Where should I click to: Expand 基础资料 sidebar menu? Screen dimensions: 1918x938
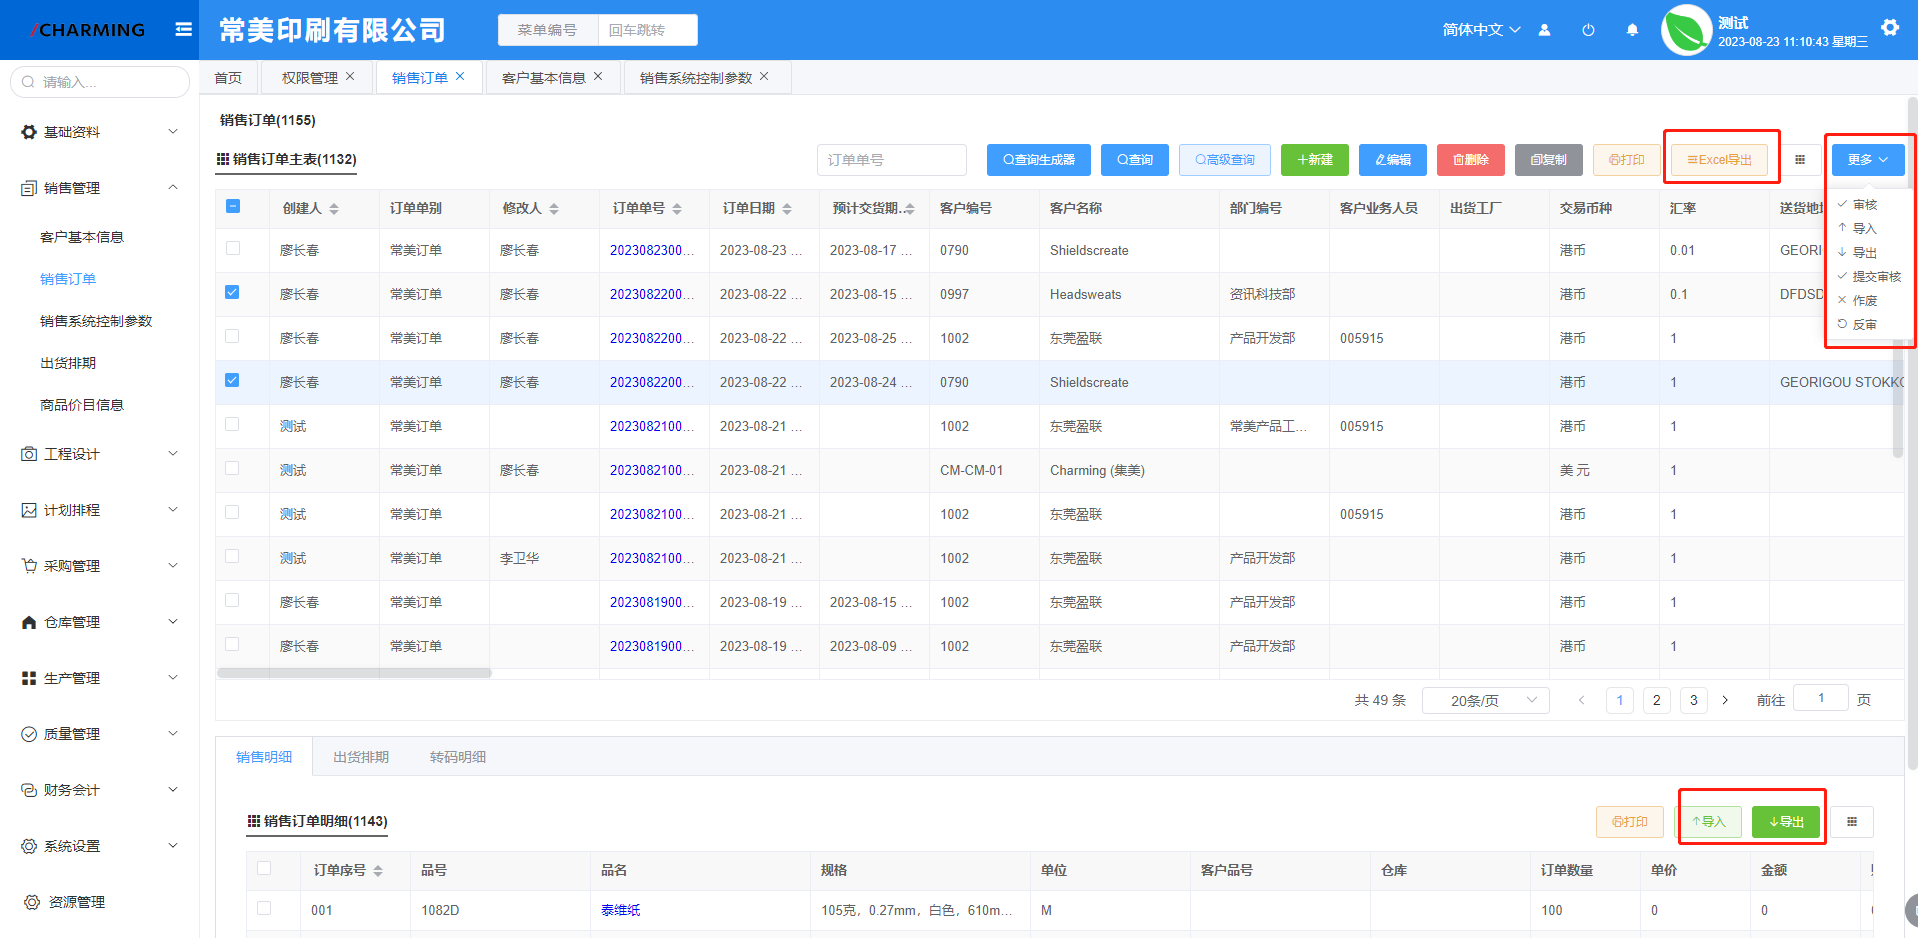[x=100, y=132]
